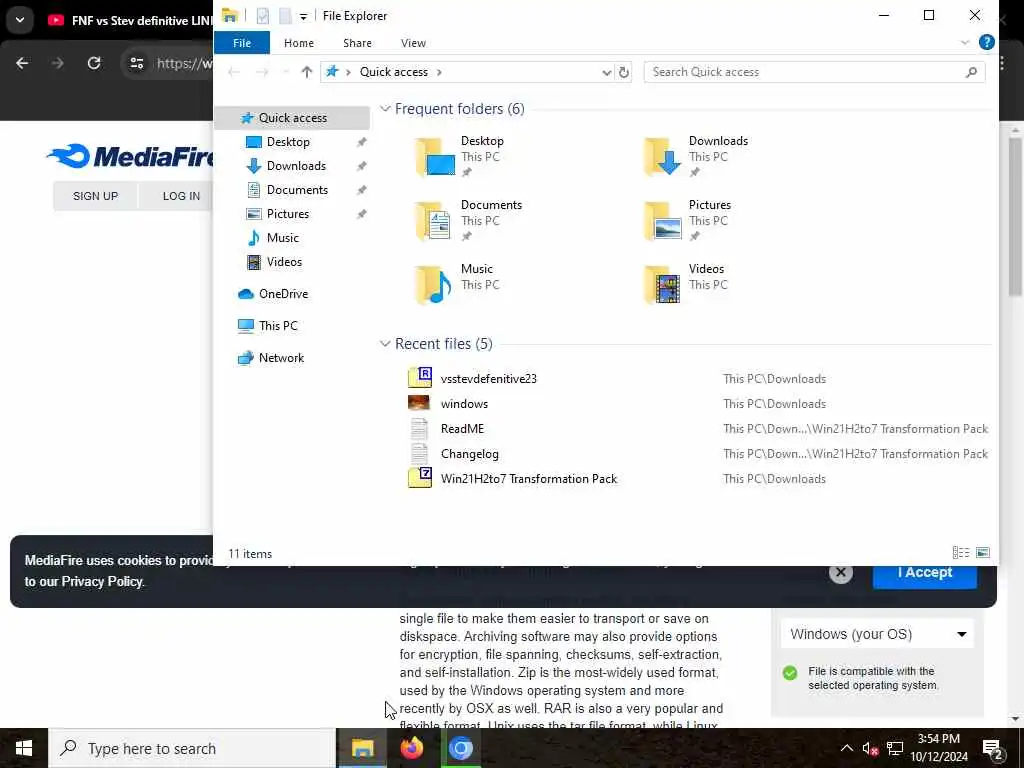Collapse the Recent files group
The width and height of the screenshot is (1024, 768).
point(385,344)
